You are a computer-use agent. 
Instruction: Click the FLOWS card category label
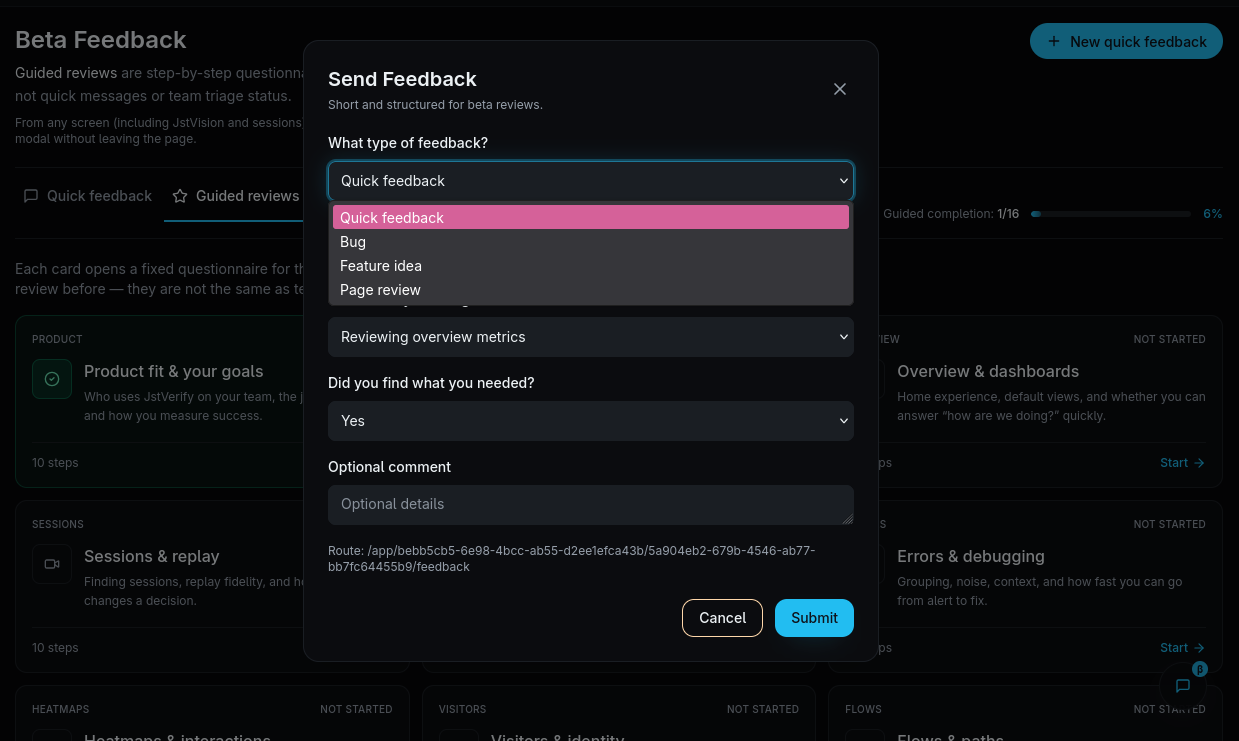click(x=863, y=709)
